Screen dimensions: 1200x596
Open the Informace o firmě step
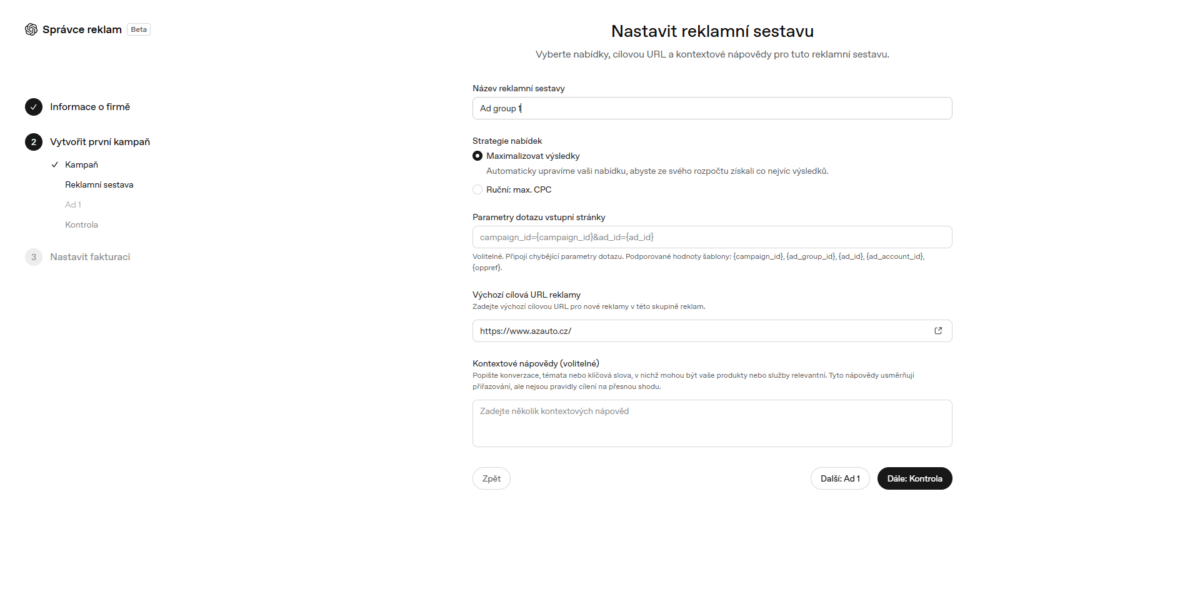click(x=90, y=107)
